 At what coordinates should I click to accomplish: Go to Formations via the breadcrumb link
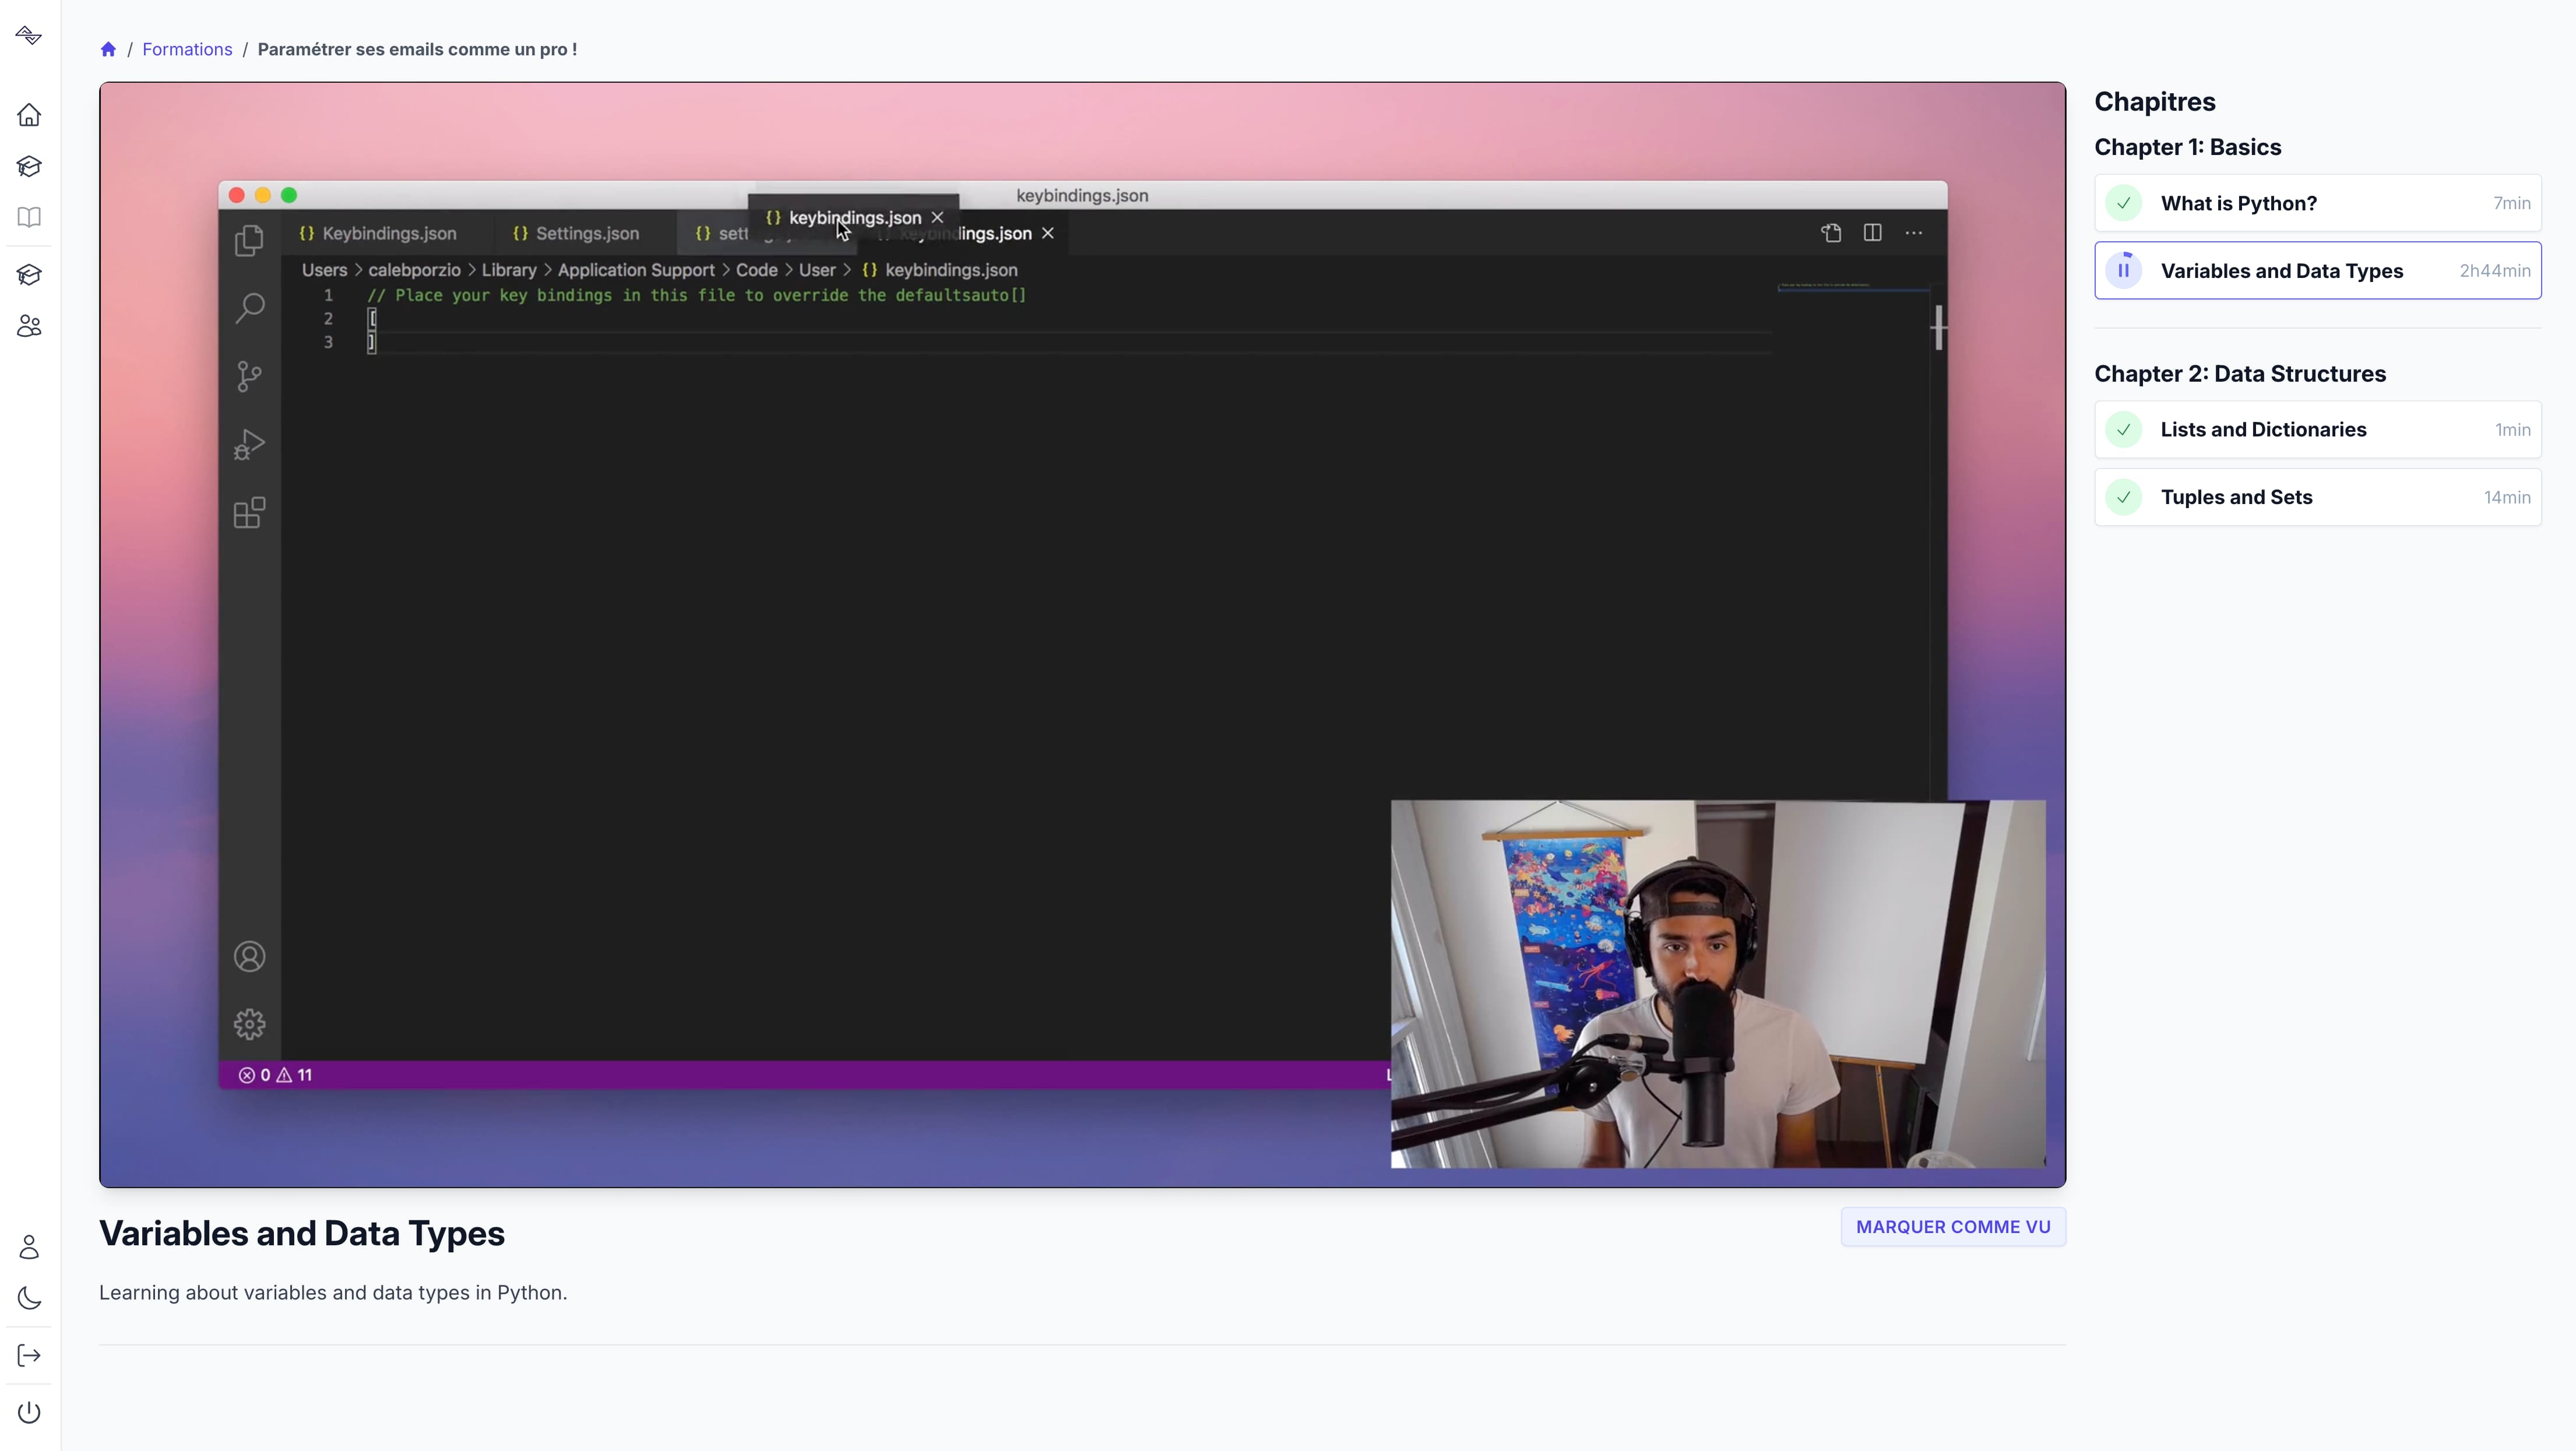[187, 49]
